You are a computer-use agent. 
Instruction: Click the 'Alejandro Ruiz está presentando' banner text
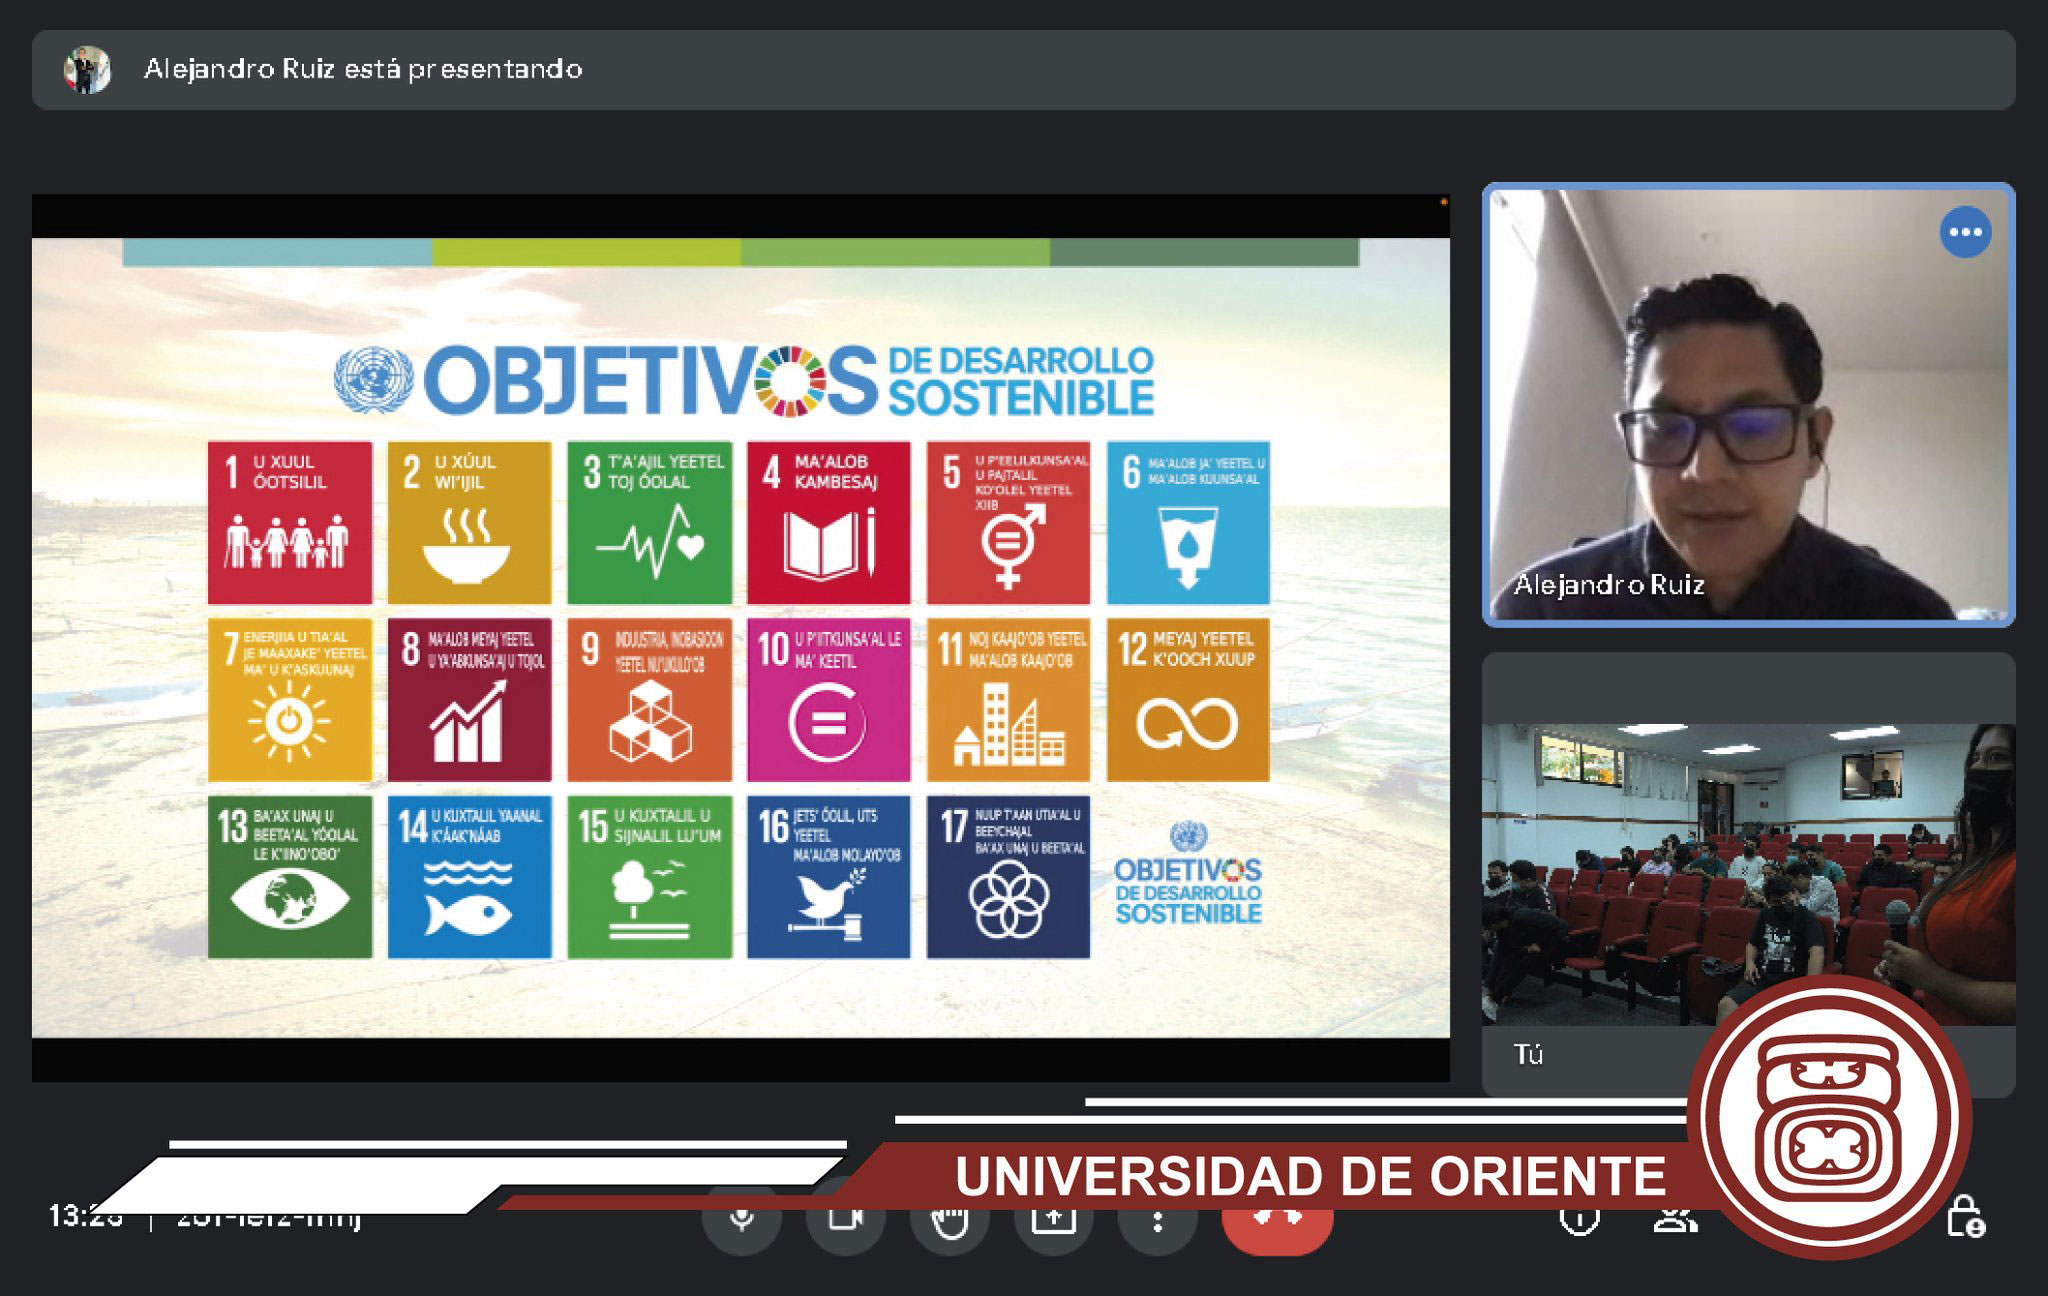point(363,69)
